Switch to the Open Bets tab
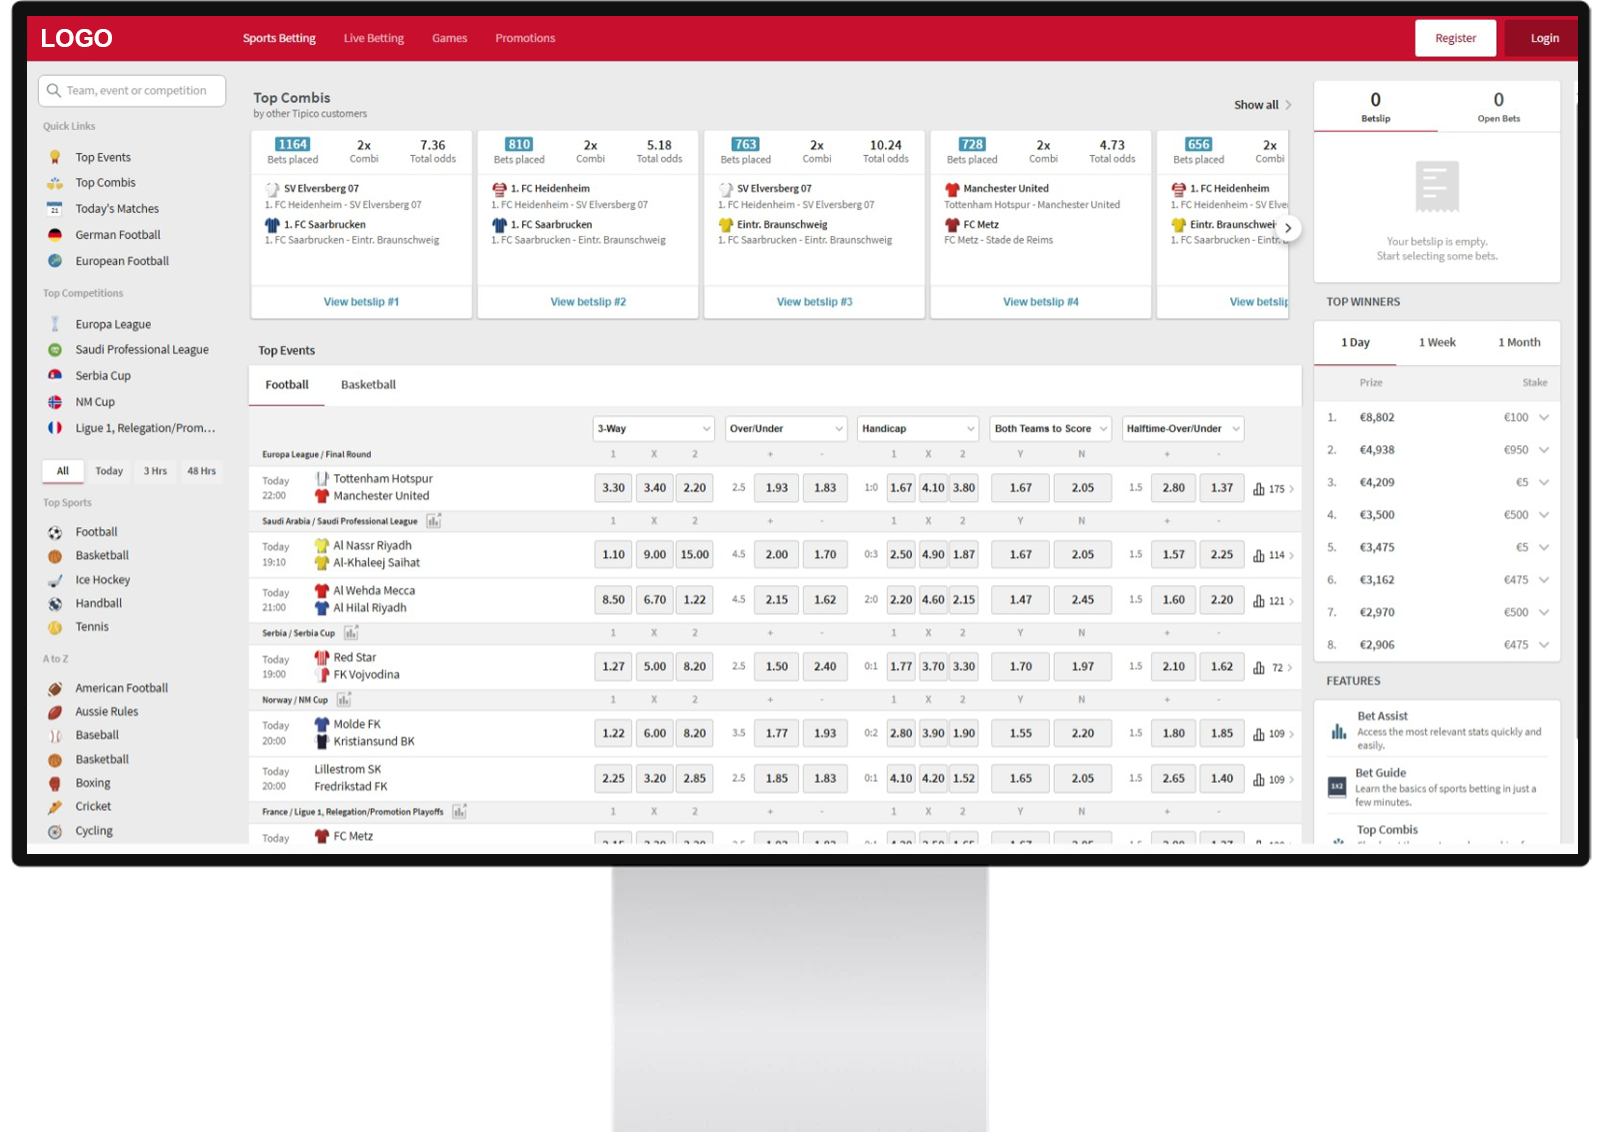The height and width of the screenshot is (1132, 1604). [x=1498, y=107]
